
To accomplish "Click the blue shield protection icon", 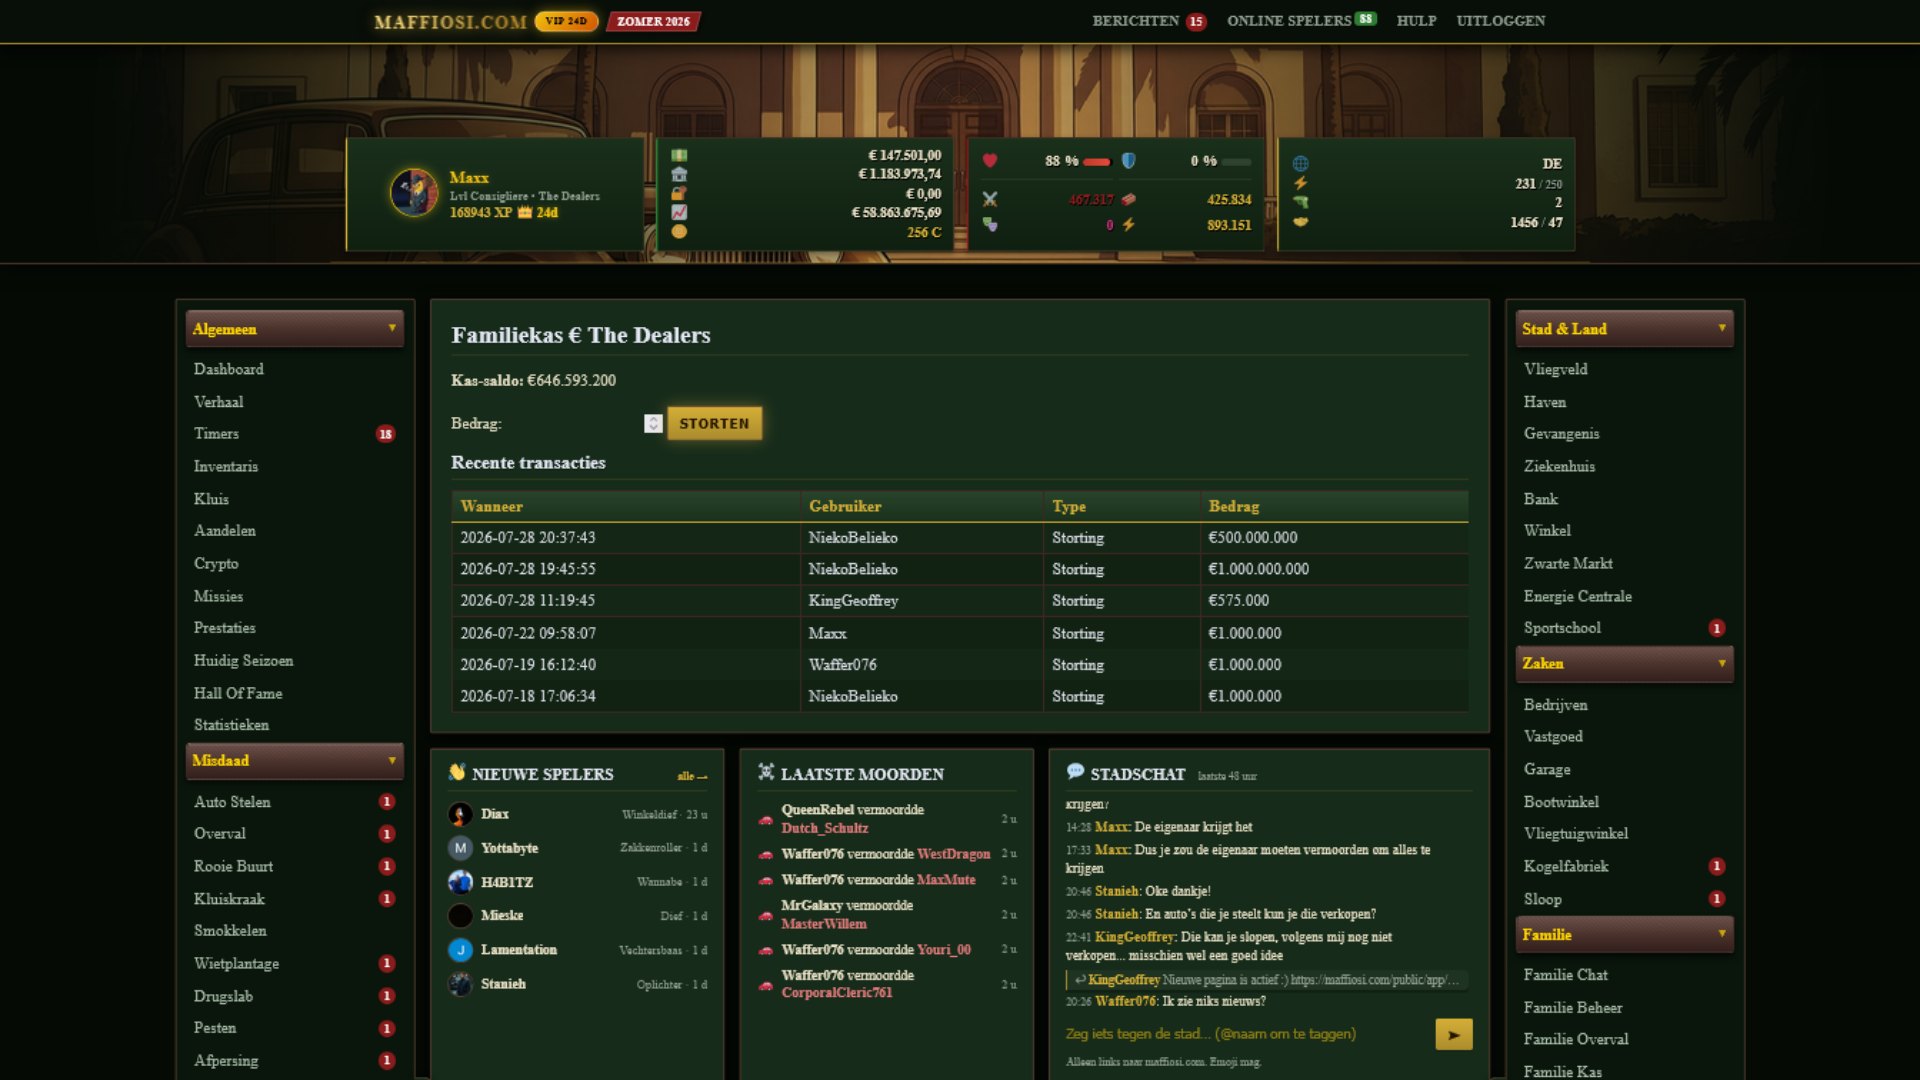I will [x=1129, y=160].
